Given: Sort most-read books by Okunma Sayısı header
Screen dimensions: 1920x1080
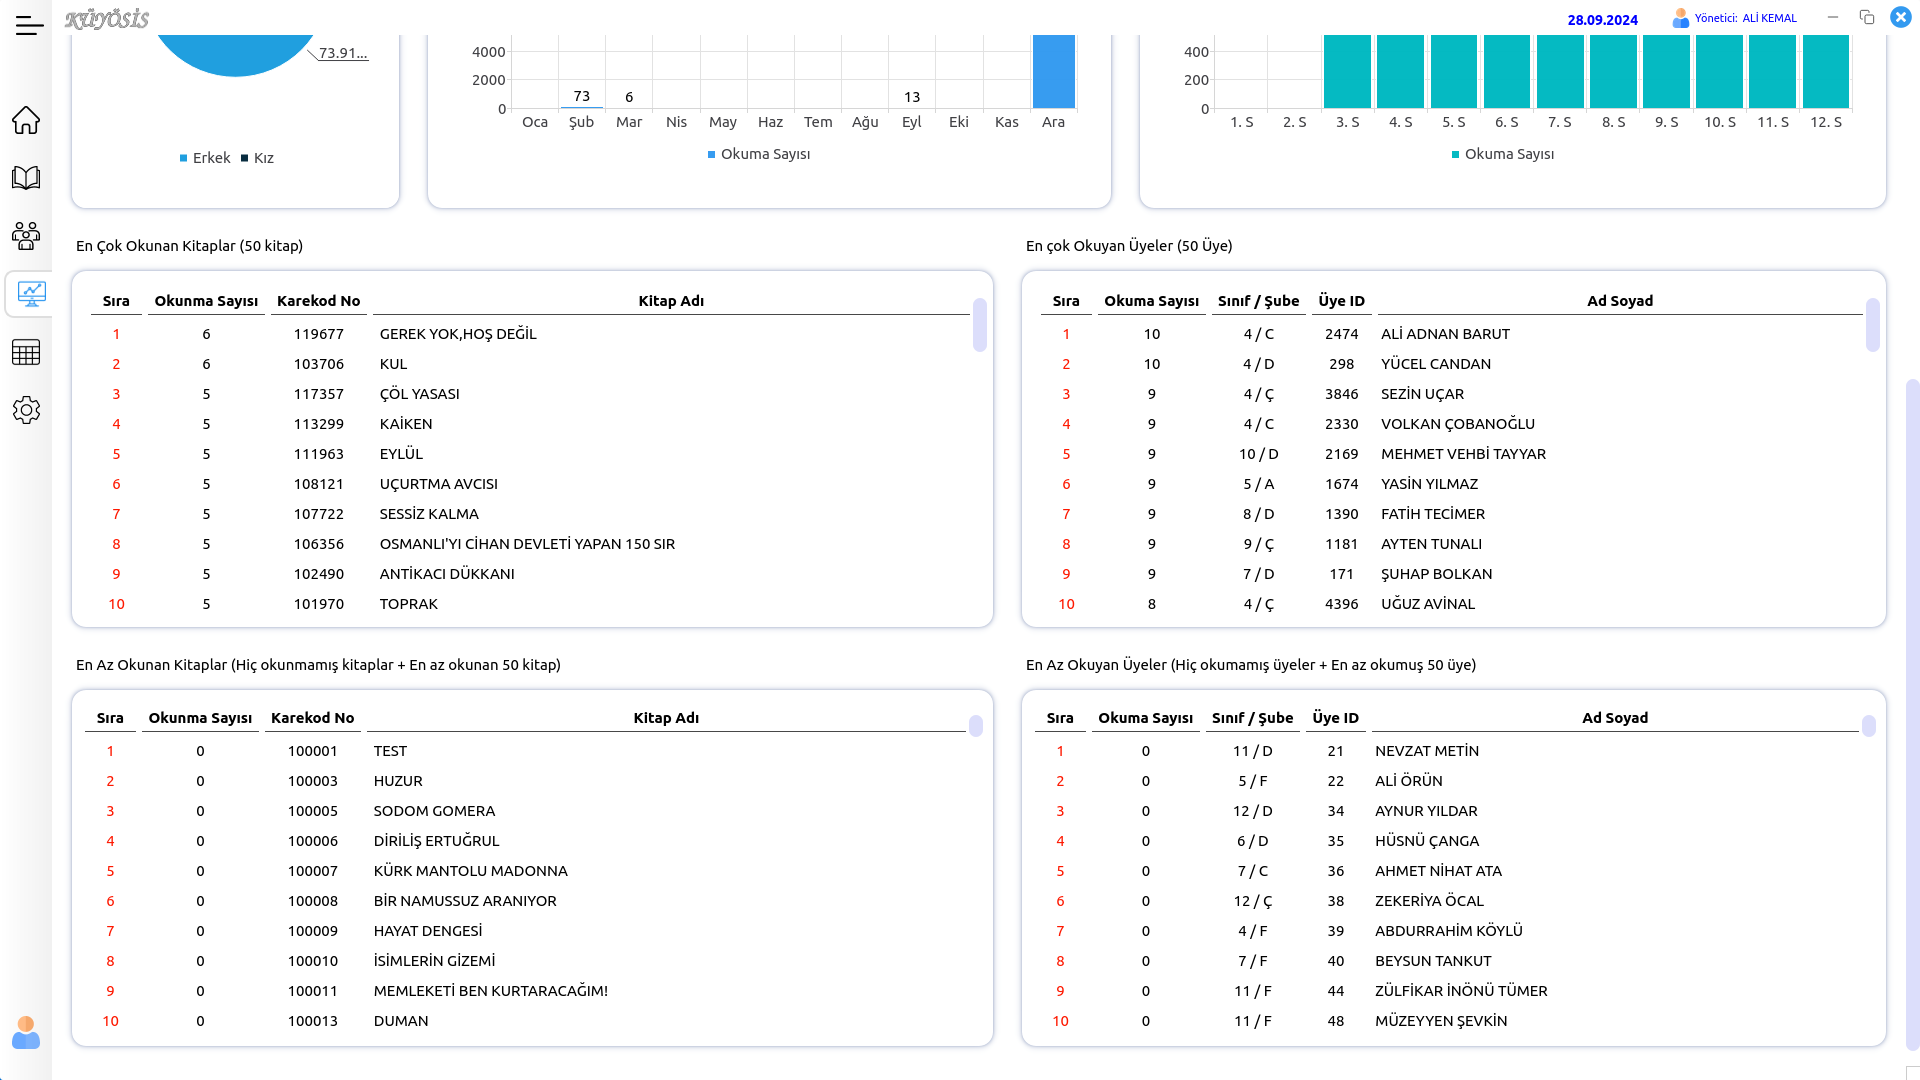Looking at the screenshot, I should click(x=206, y=301).
